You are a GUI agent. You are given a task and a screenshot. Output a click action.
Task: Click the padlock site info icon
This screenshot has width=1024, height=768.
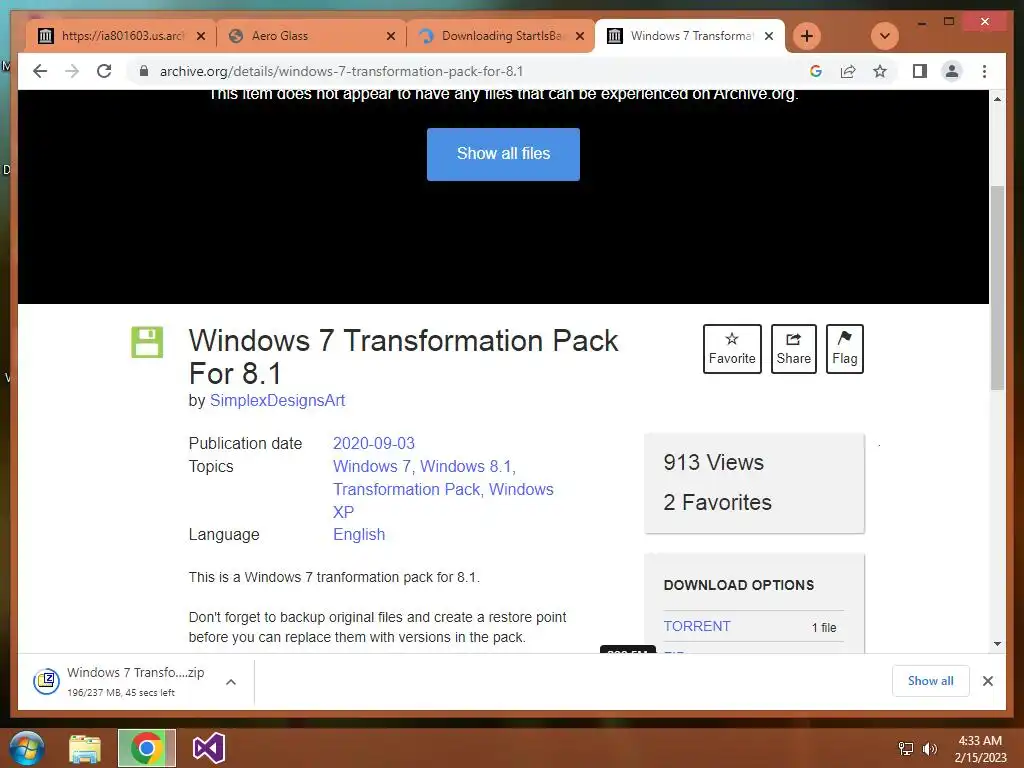click(144, 71)
